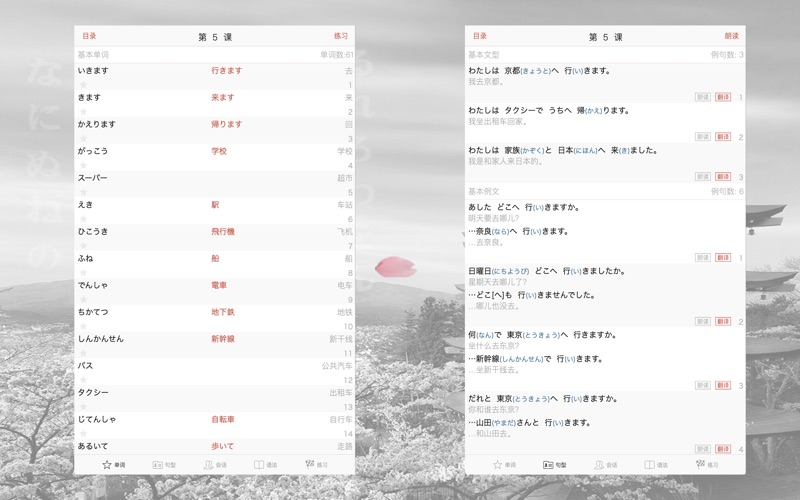Star the word かえります
Screen dimensions: 800x500
[x=83, y=138]
